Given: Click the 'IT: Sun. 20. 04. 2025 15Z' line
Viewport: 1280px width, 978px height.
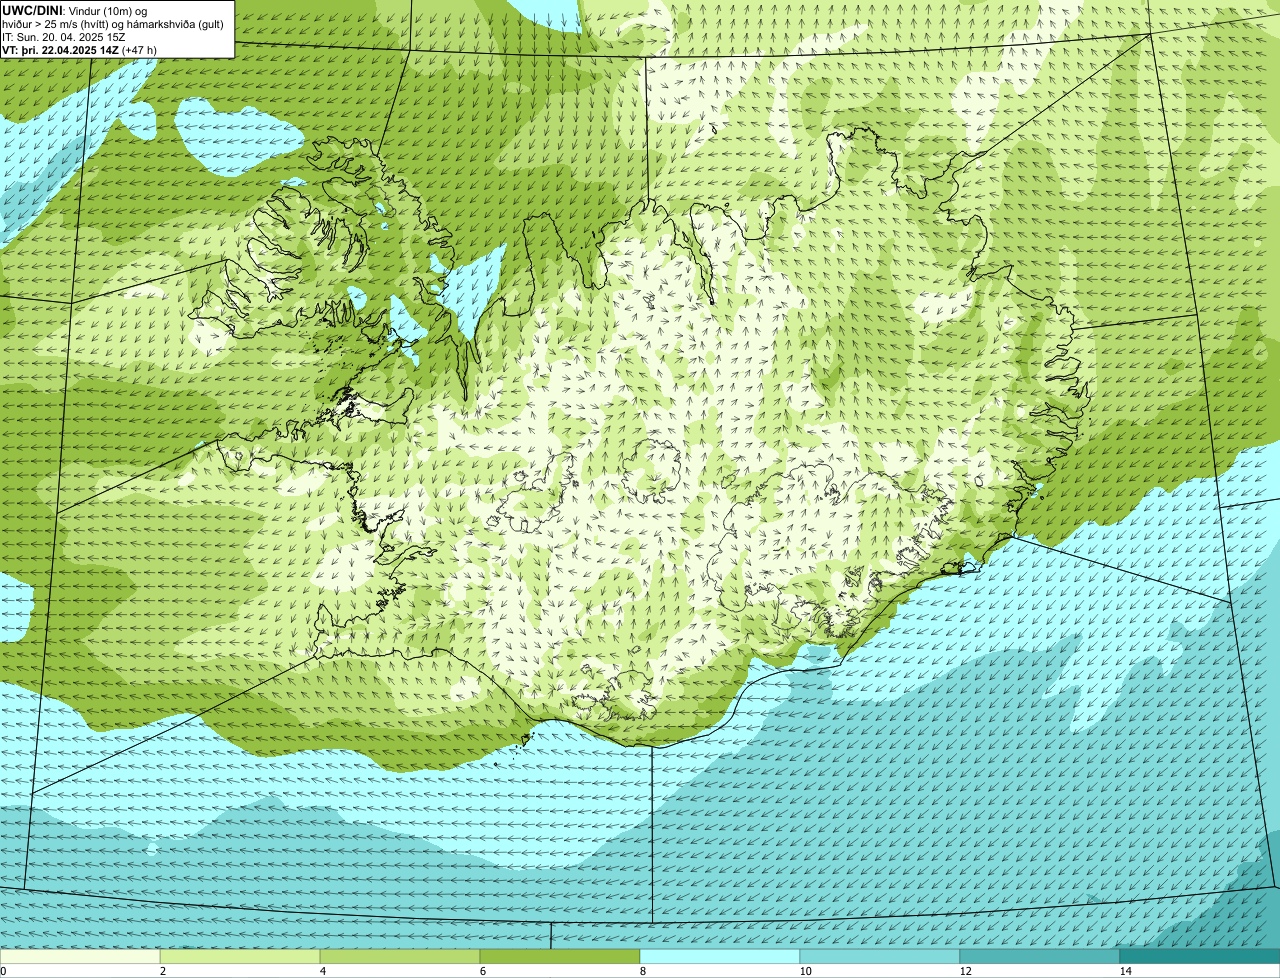Looking at the screenshot, I should pyautogui.click(x=64, y=37).
